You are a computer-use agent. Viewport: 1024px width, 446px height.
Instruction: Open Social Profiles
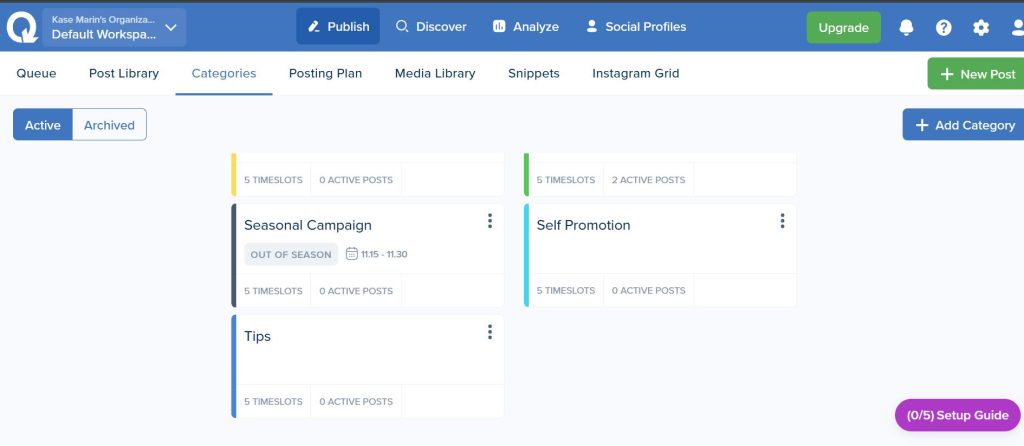pos(636,27)
